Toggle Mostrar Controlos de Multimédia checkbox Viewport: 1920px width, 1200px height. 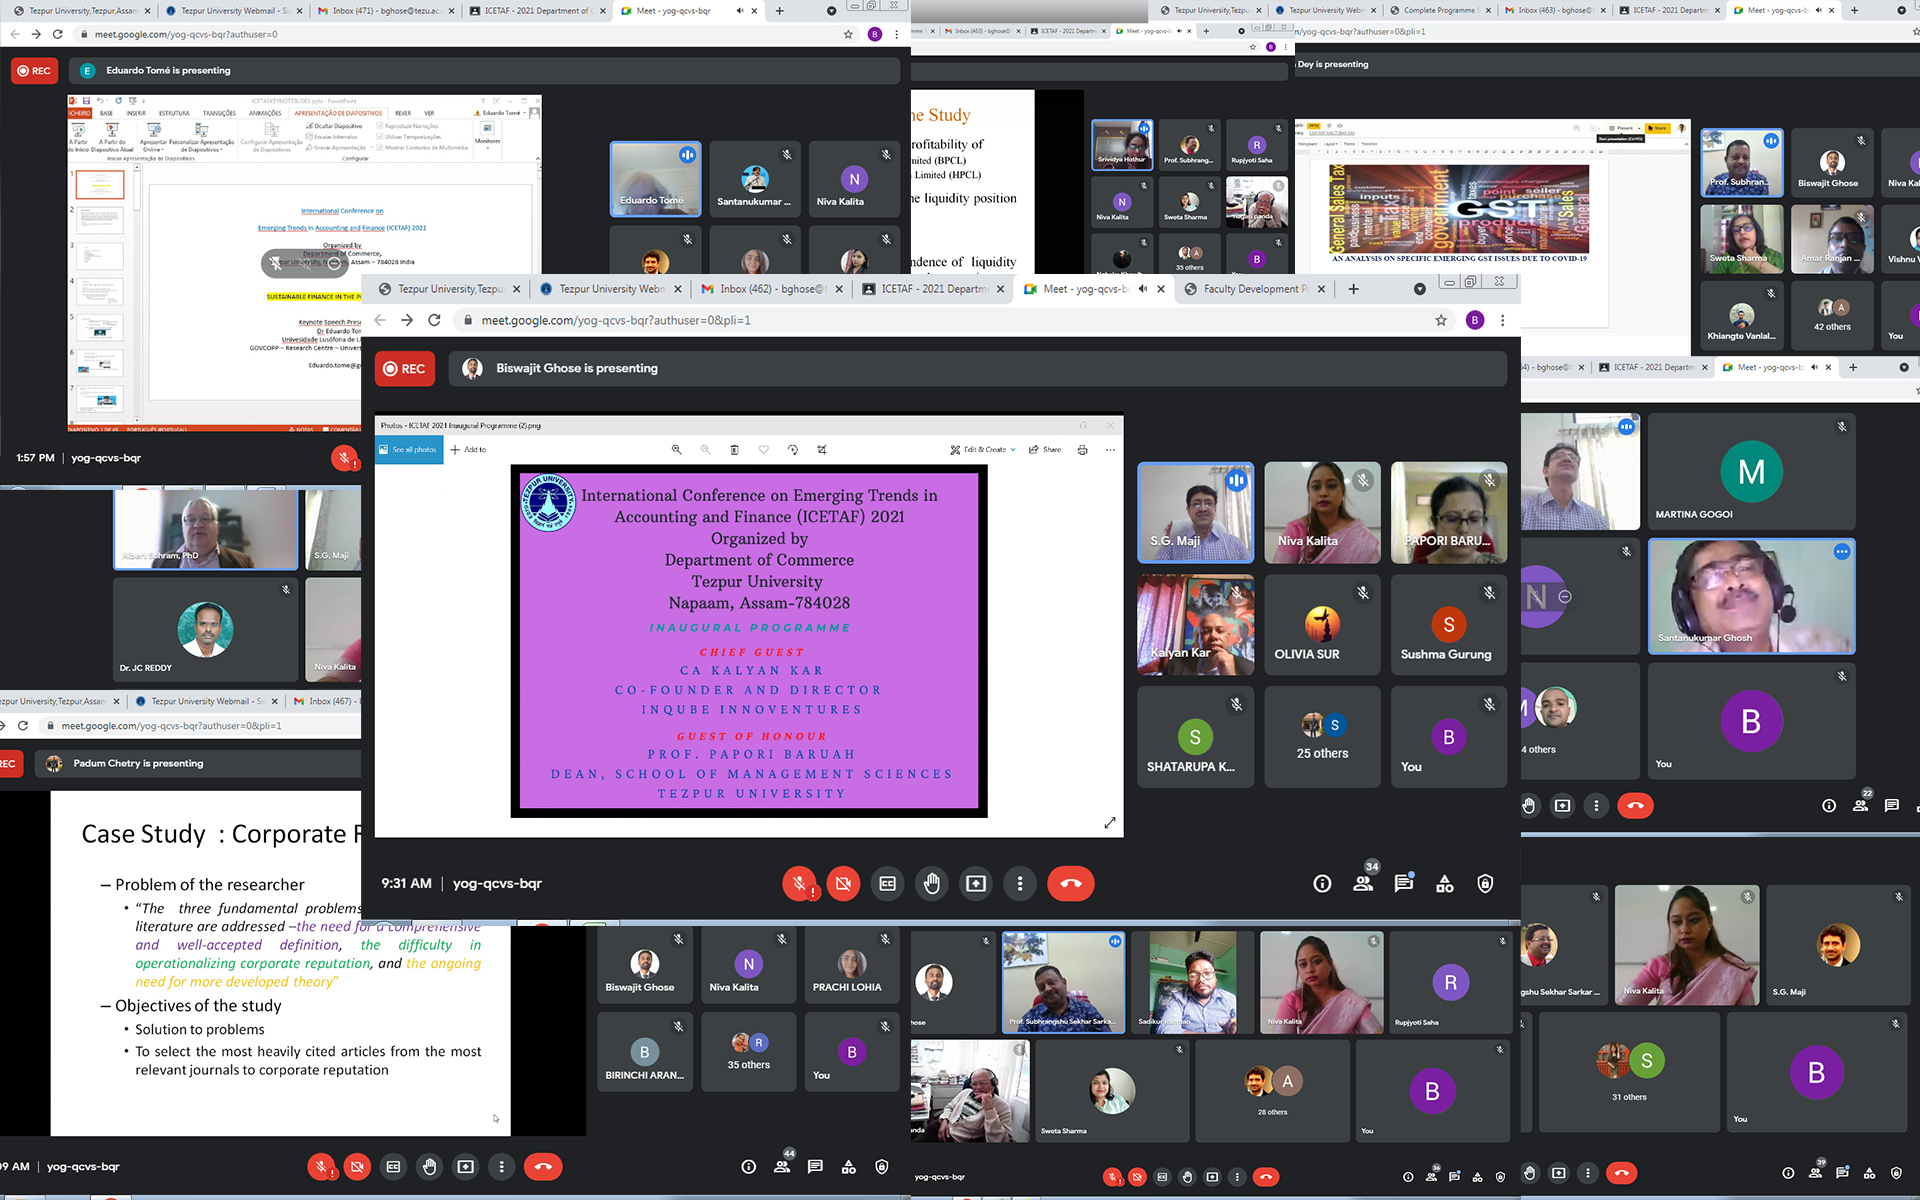pos(422,147)
